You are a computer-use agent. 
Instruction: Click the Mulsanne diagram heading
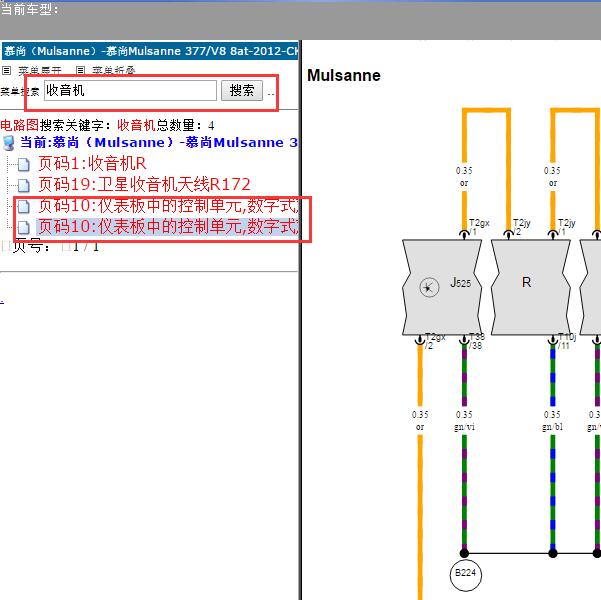(344, 76)
